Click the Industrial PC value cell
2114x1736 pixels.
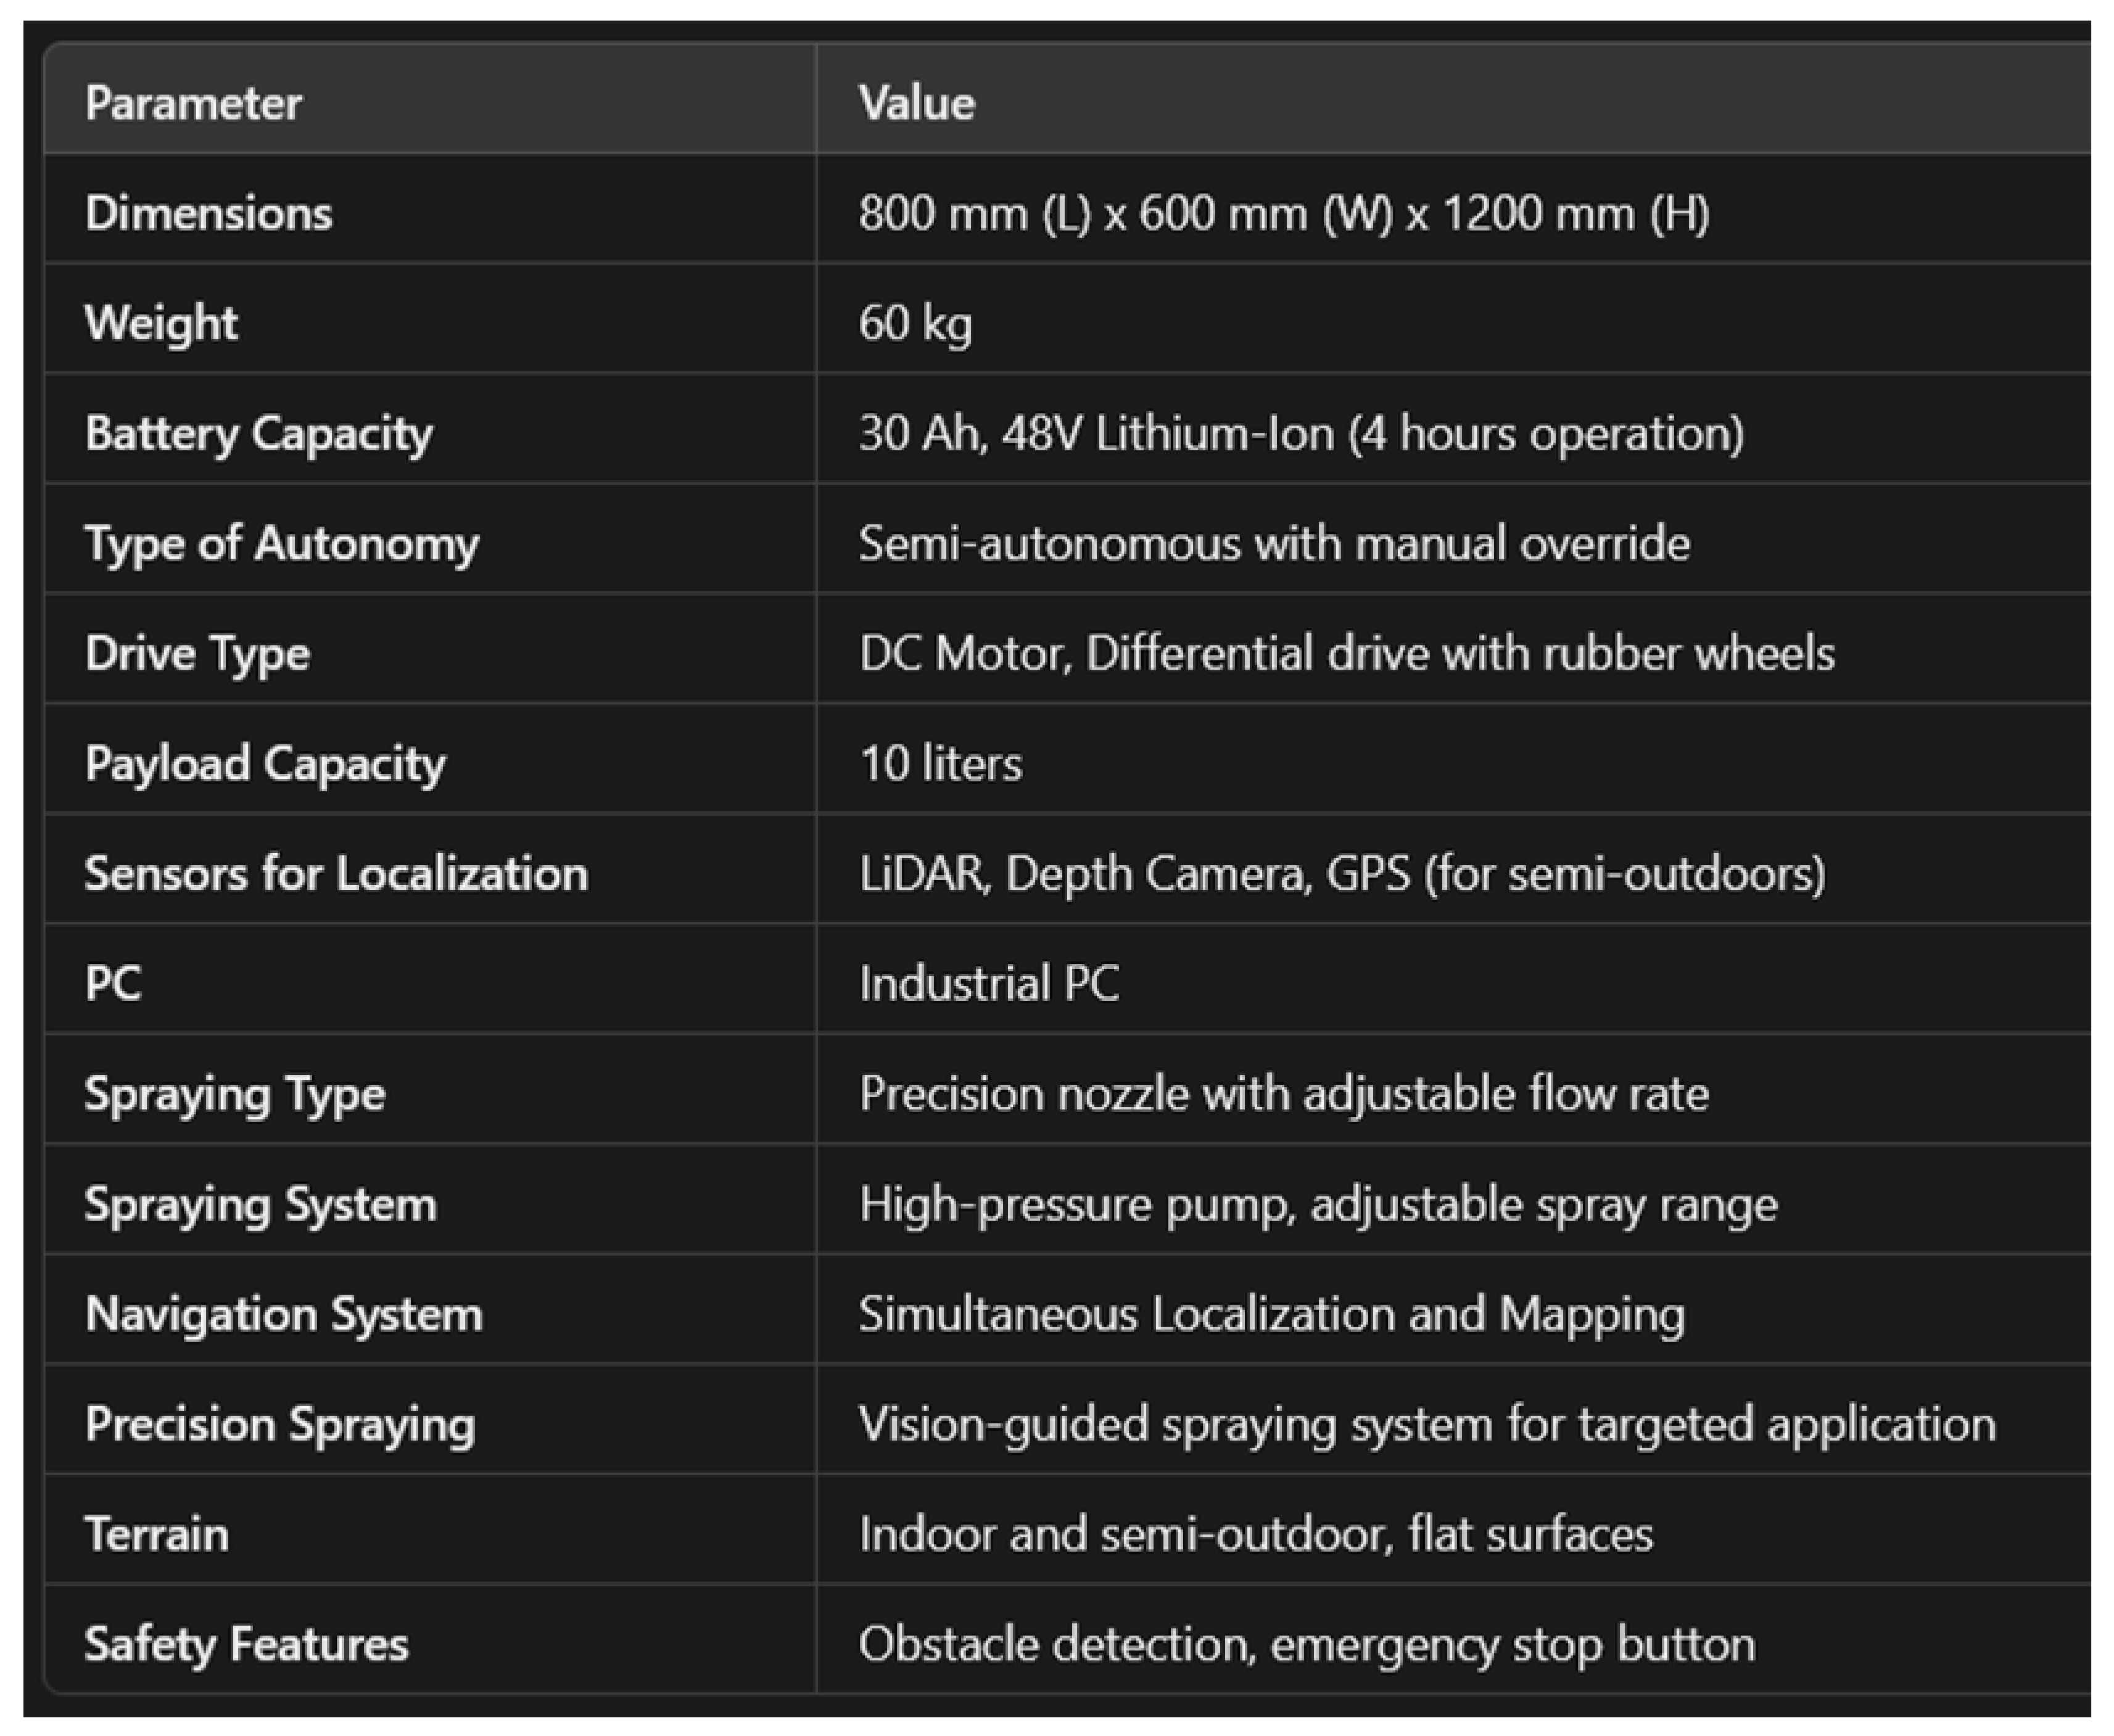(x=988, y=983)
